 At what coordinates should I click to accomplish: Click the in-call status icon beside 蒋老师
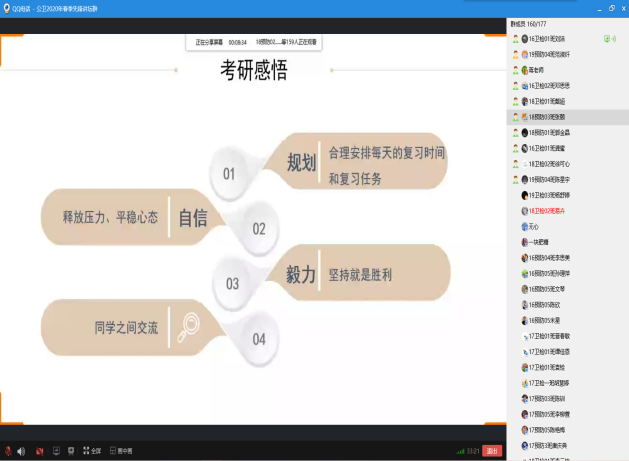pyautogui.click(x=515, y=70)
